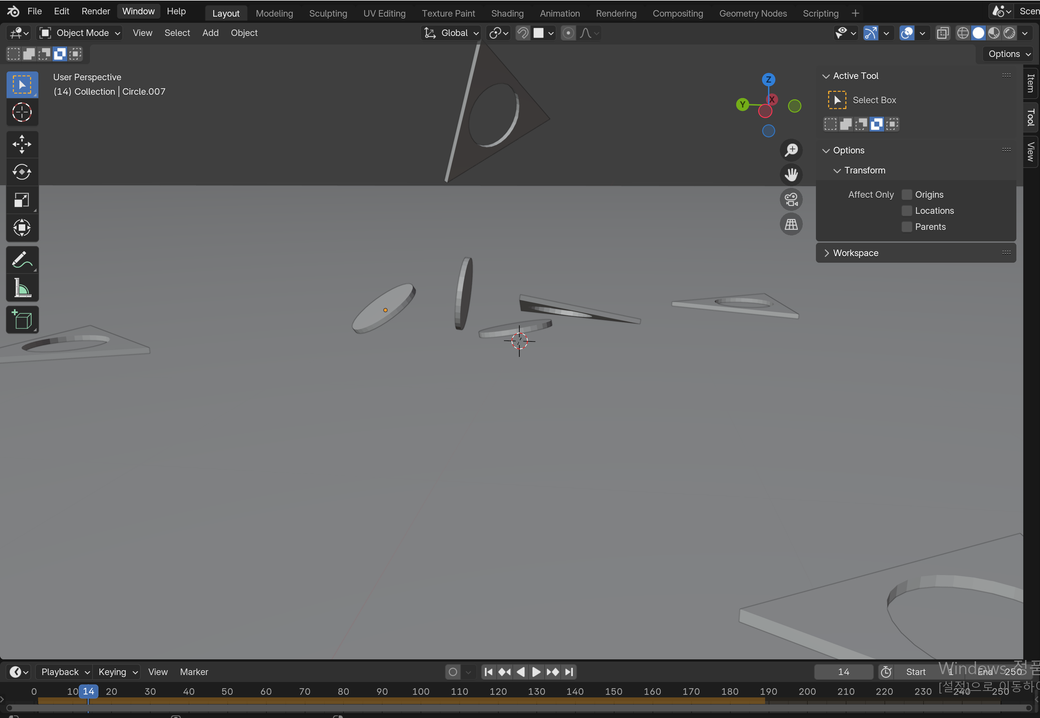This screenshot has height=718, width=1040.
Task: Select the Cursor tool in toolbar
Action: tap(22, 112)
